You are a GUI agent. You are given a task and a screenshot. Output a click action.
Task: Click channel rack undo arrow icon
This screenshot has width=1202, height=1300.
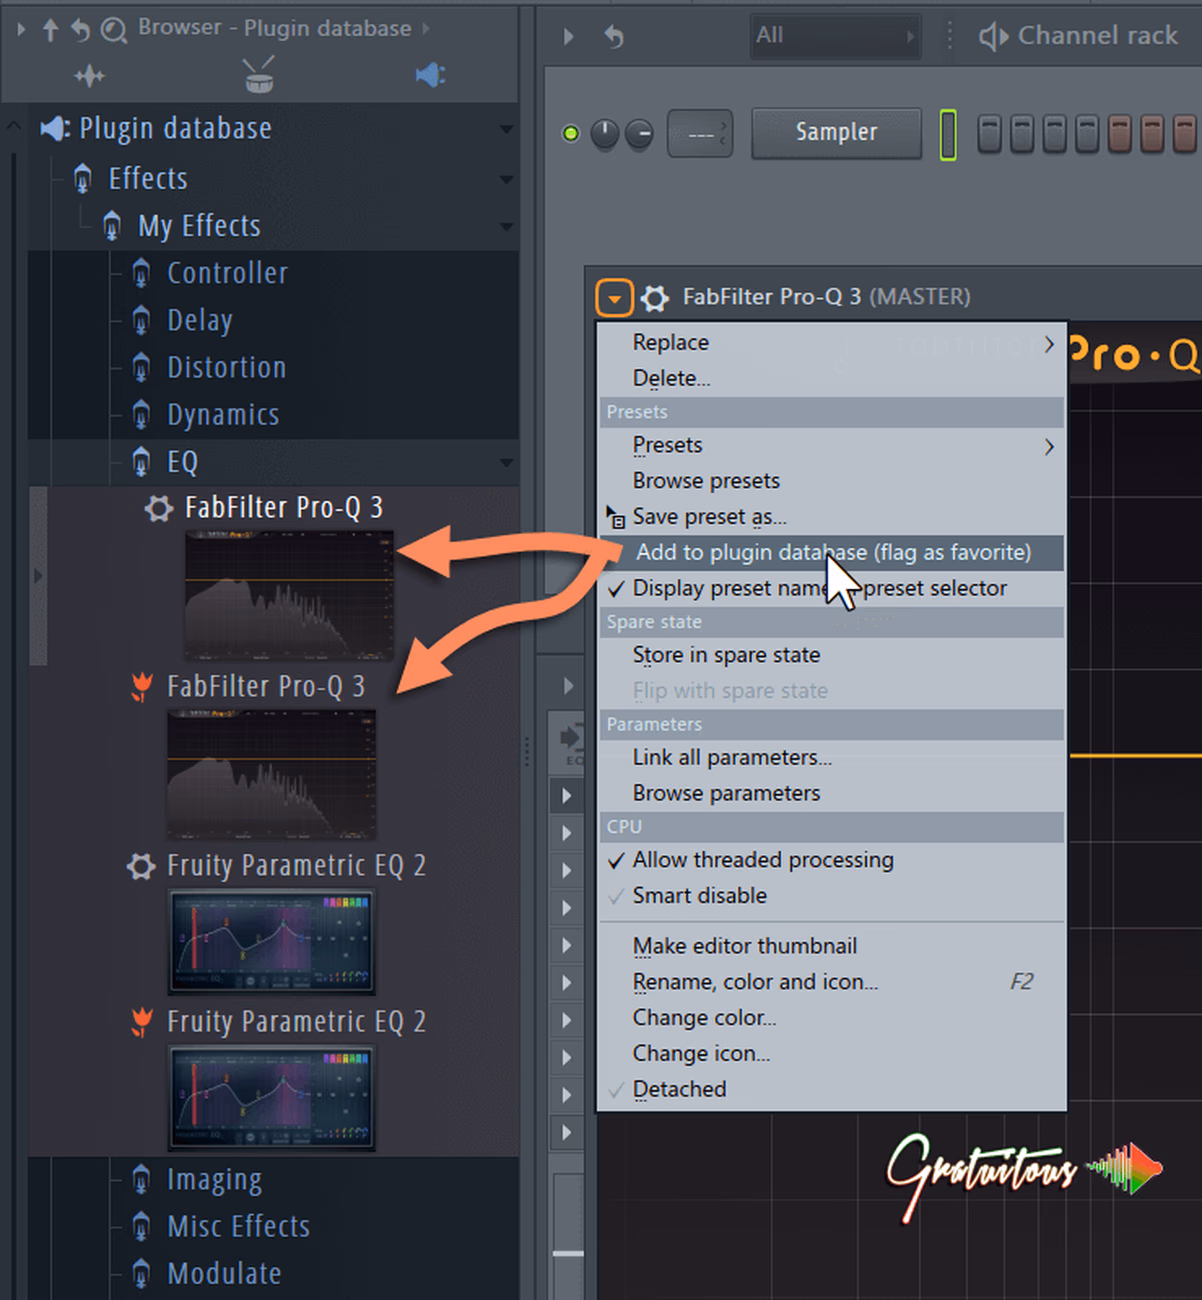point(614,36)
